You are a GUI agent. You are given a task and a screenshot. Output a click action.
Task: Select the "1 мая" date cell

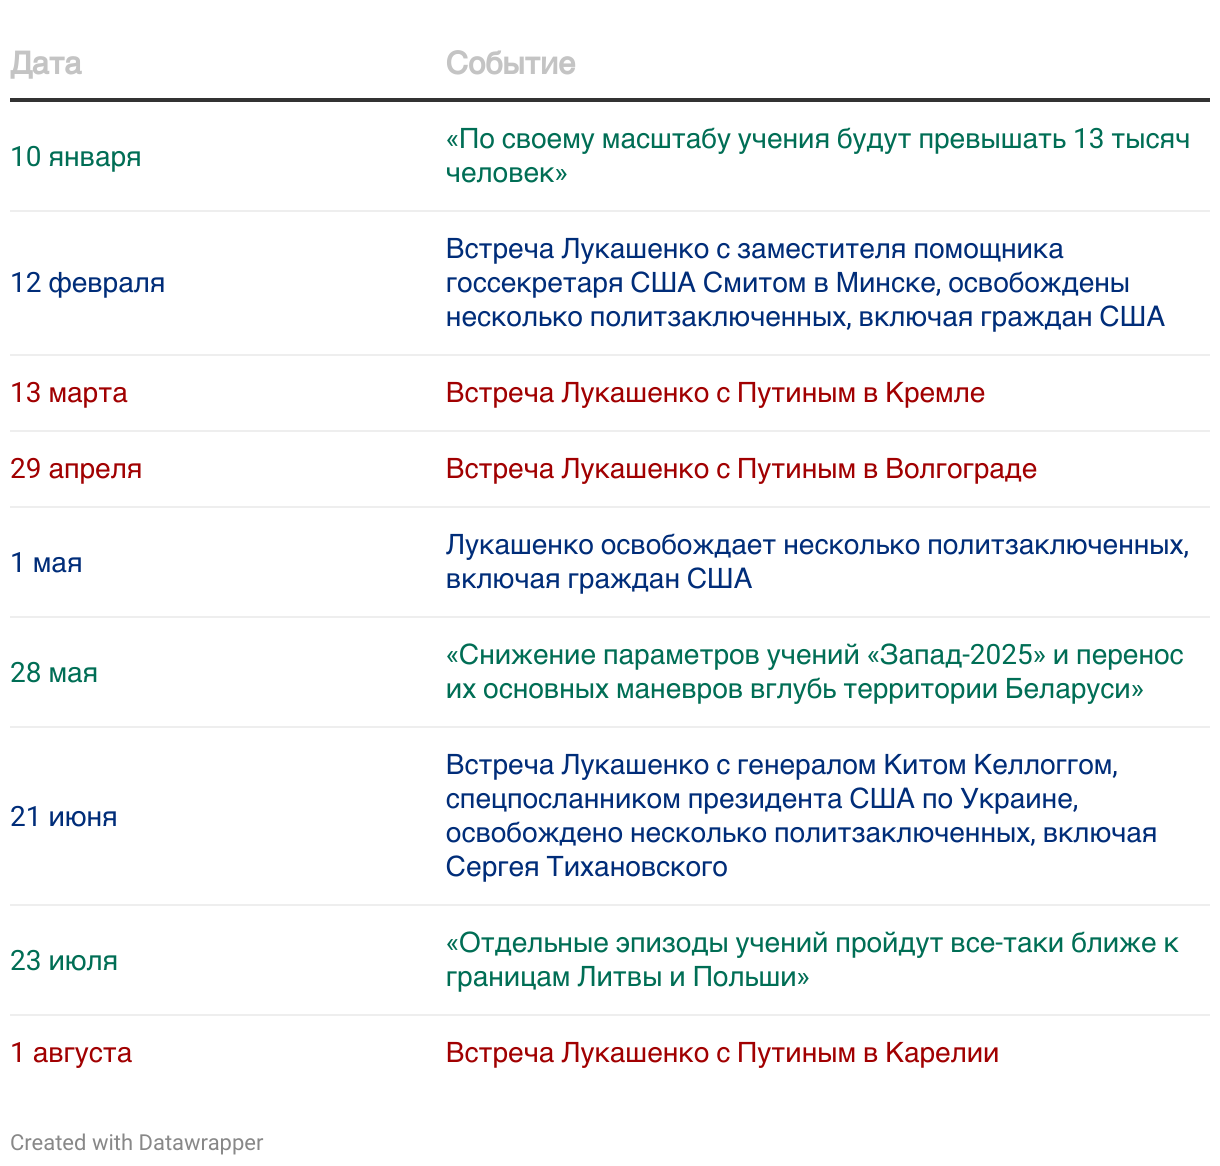click(x=46, y=563)
